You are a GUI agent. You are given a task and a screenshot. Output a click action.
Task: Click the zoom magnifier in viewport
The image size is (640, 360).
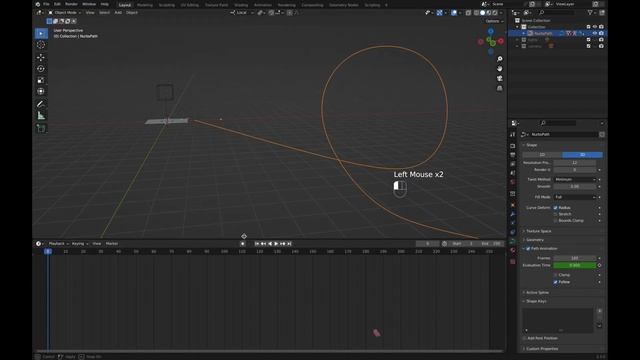coord(500,59)
